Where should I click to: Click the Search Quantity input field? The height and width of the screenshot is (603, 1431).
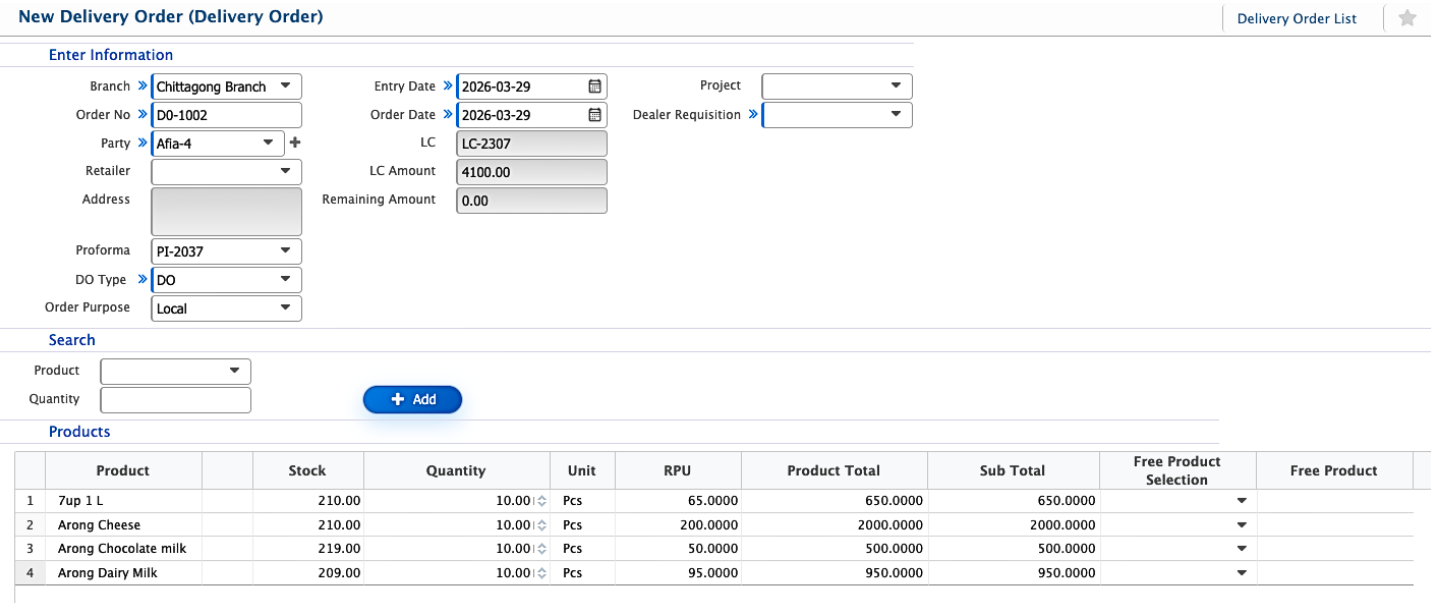176,400
